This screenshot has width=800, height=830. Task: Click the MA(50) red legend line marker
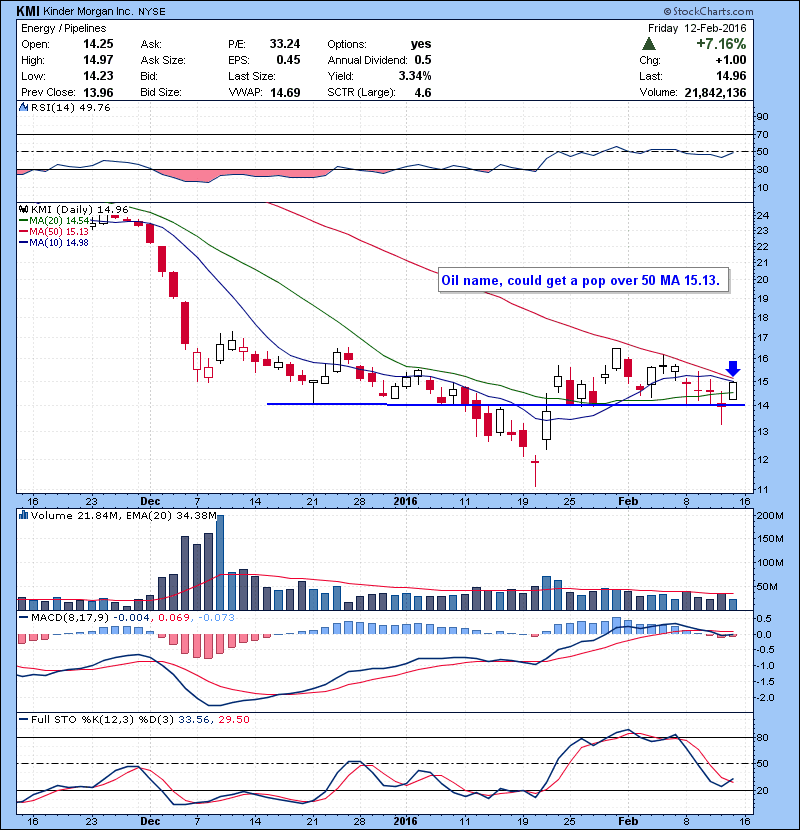coord(25,231)
